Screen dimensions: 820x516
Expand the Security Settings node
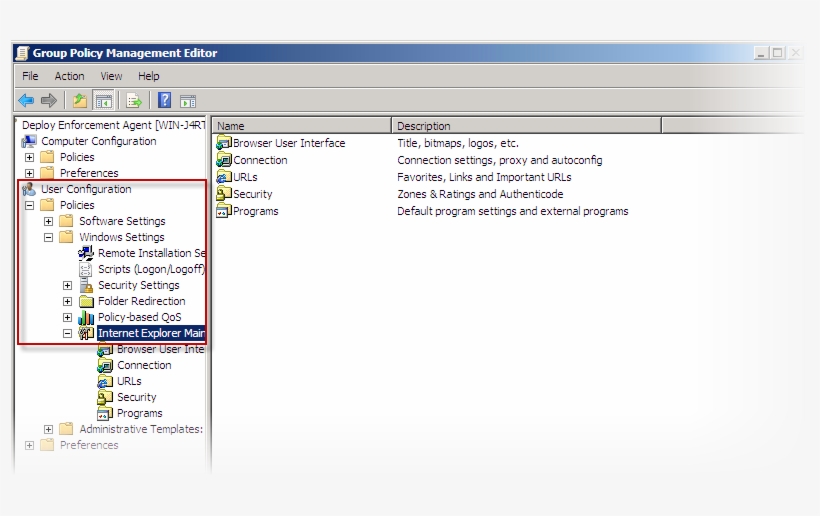(x=67, y=285)
